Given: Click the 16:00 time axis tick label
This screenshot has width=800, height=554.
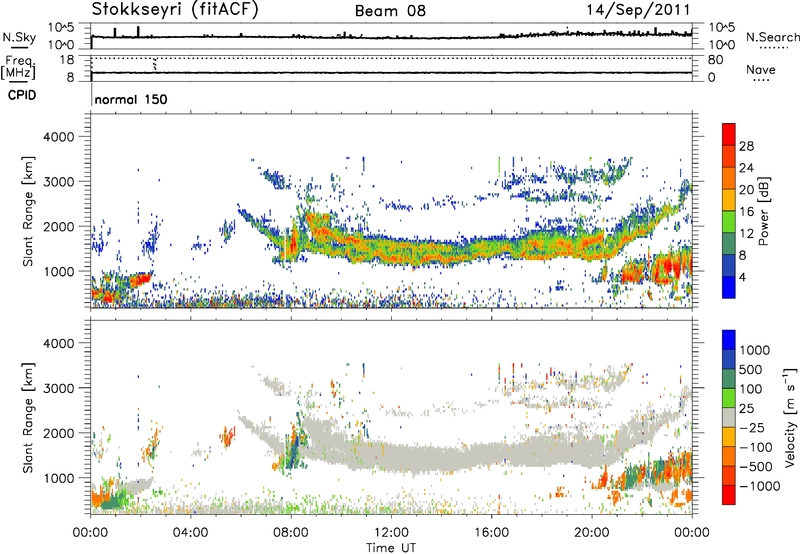Looking at the screenshot, I should (x=491, y=533).
